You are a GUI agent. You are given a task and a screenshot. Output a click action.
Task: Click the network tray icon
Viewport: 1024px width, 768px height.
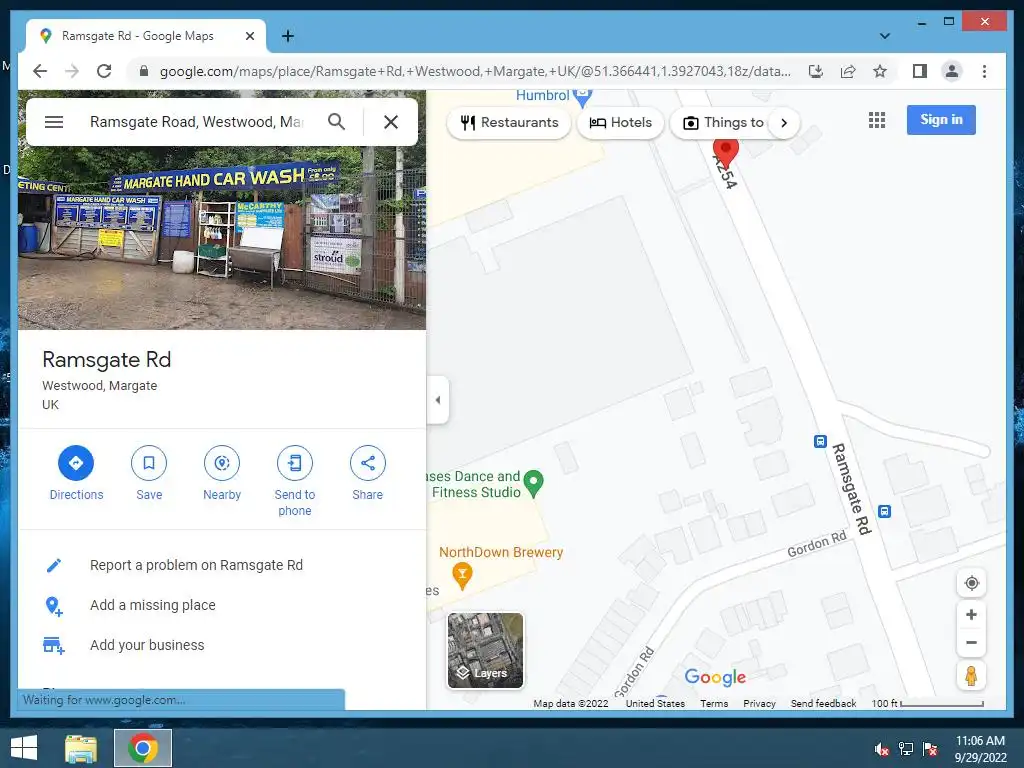[x=906, y=749]
